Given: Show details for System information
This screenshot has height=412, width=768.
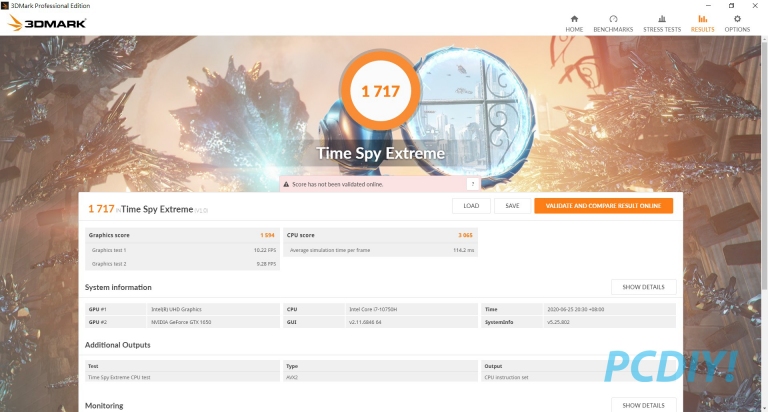Looking at the screenshot, I should click(644, 287).
